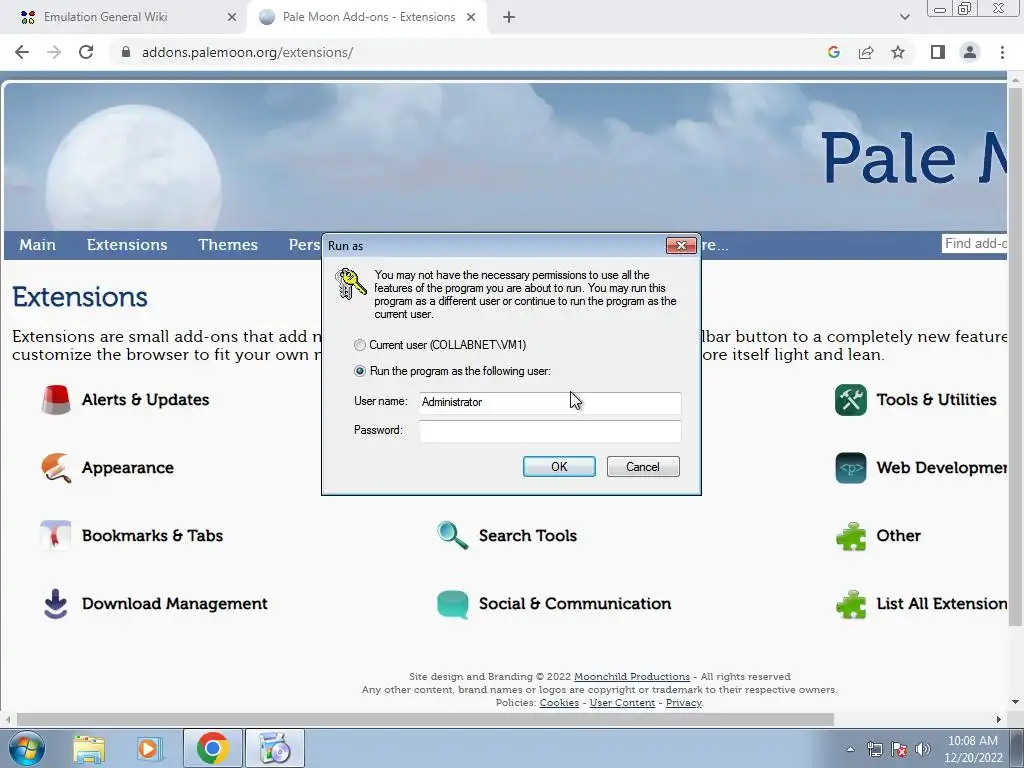This screenshot has width=1024, height=768.
Task: Open the Themes navigation item
Action: pos(228,245)
